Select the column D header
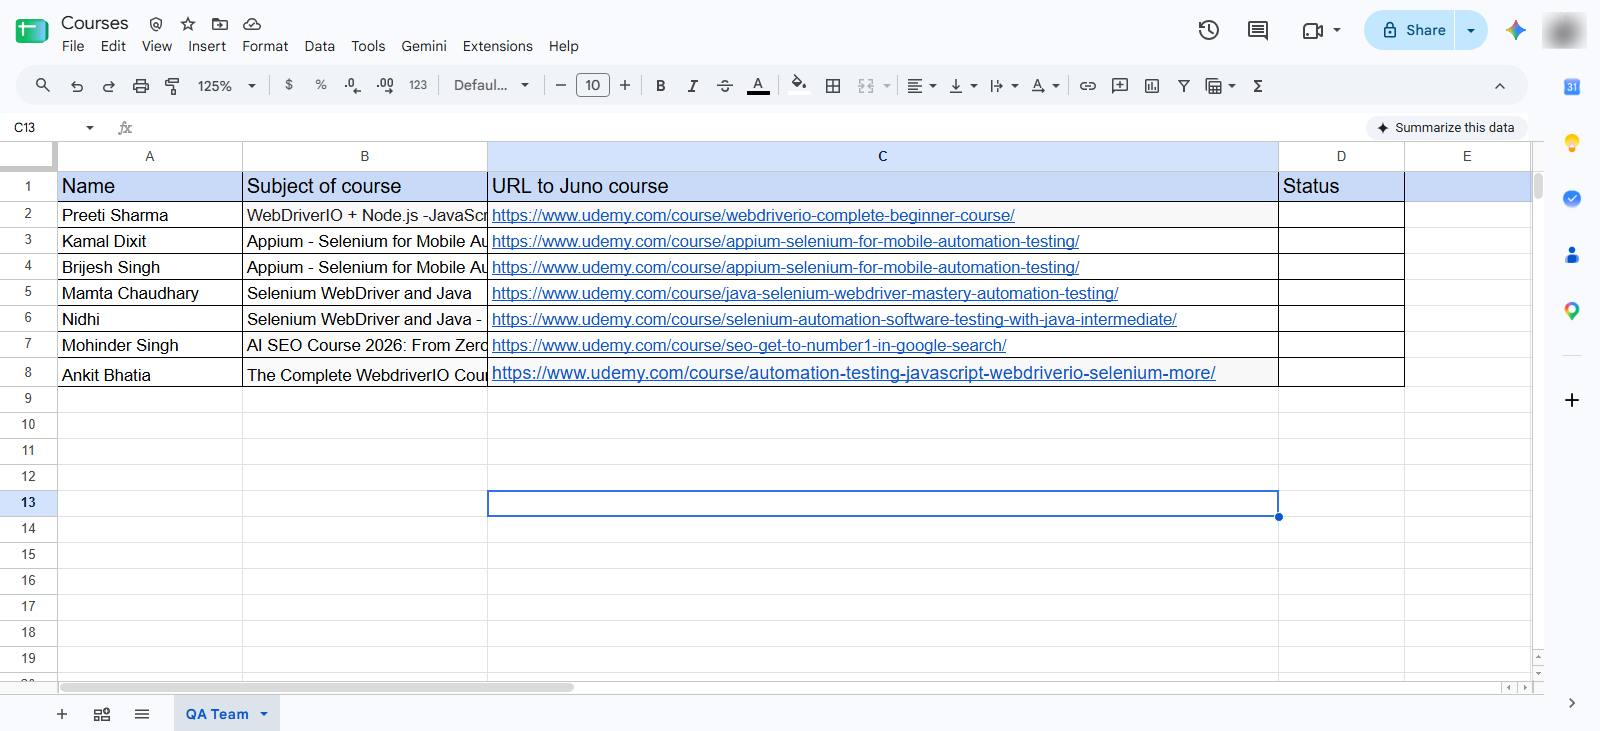The height and width of the screenshot is (731, 1600). 1341,156
